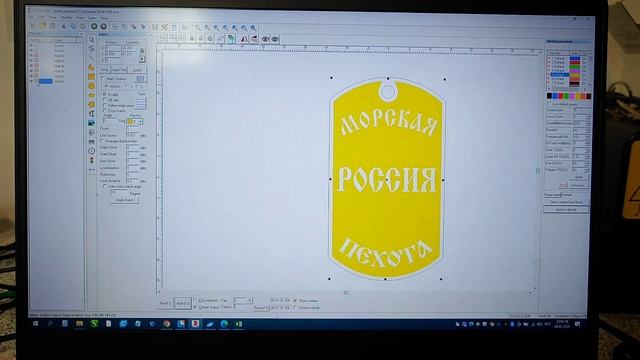The image size is (640, 360).
Task: Select the Text tool
Action: tap(91, 113)
